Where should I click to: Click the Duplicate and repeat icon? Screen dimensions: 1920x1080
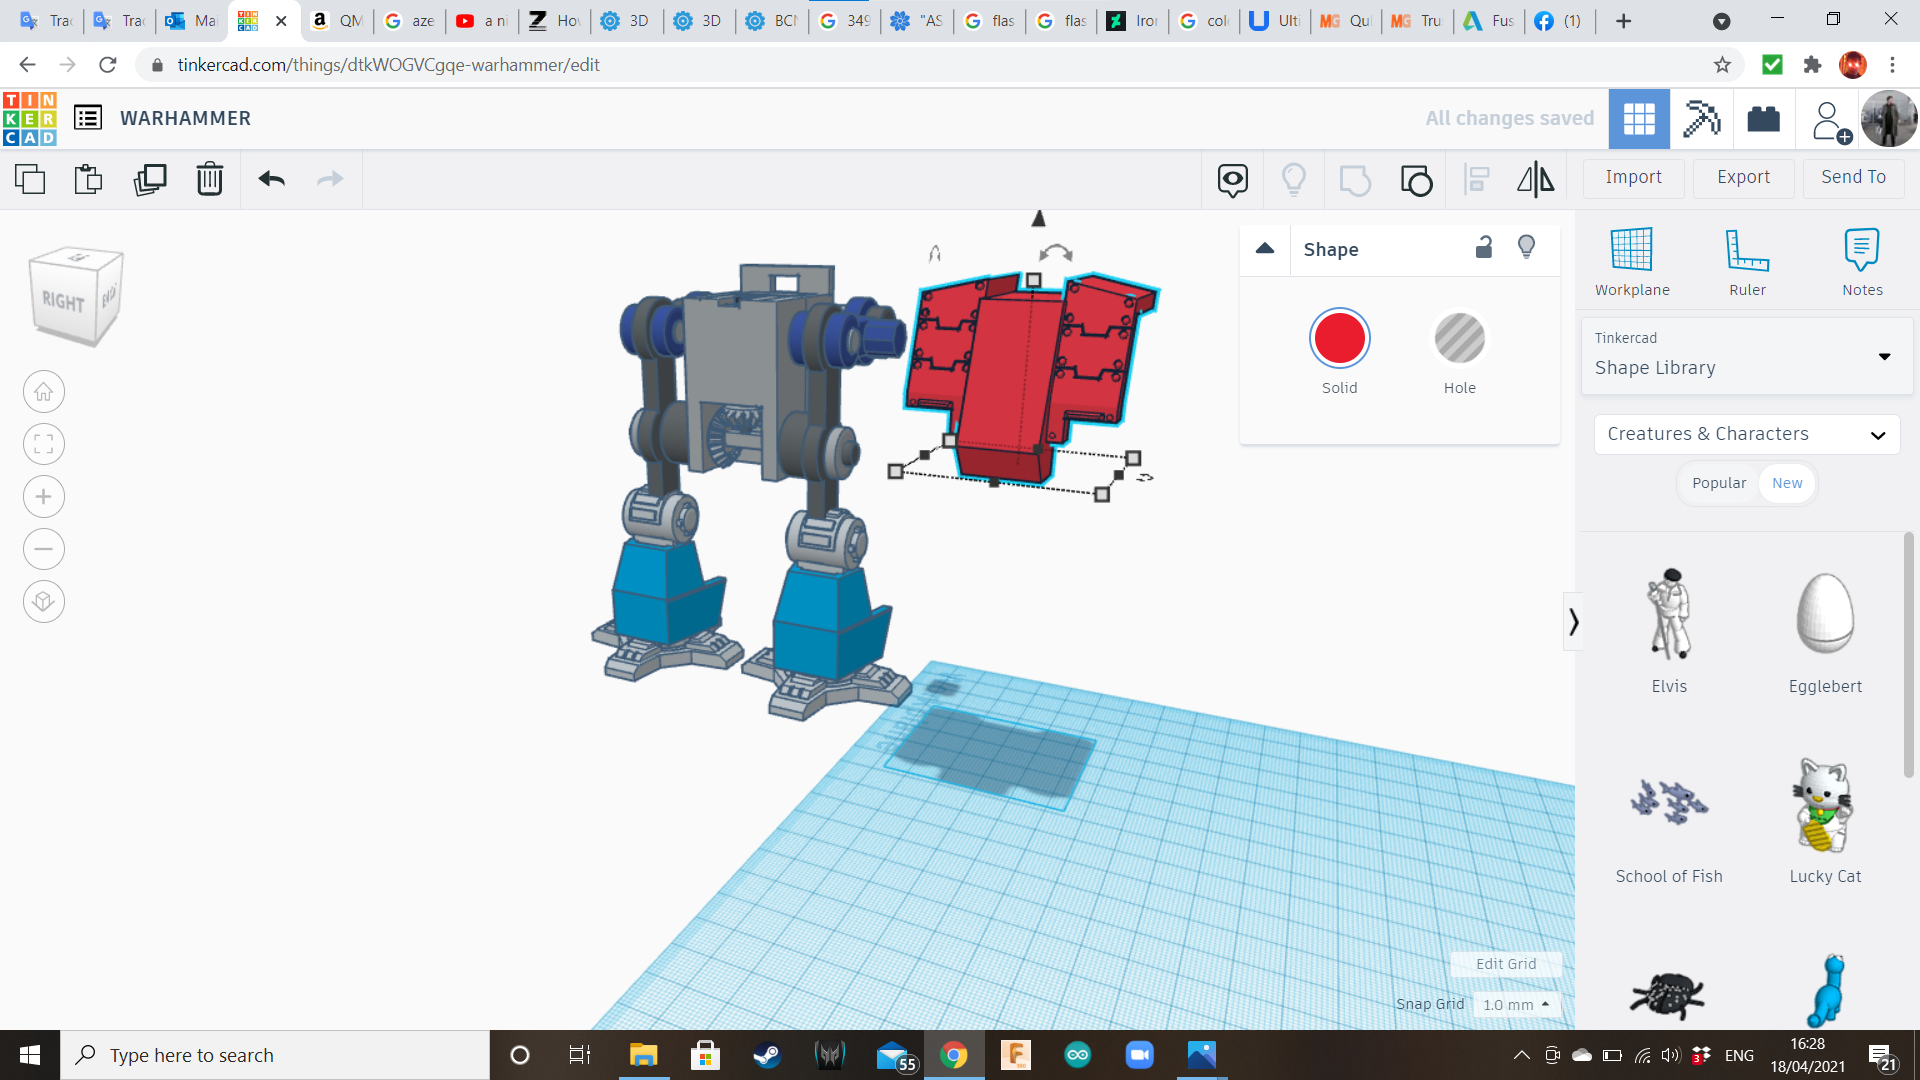point(150,179)
